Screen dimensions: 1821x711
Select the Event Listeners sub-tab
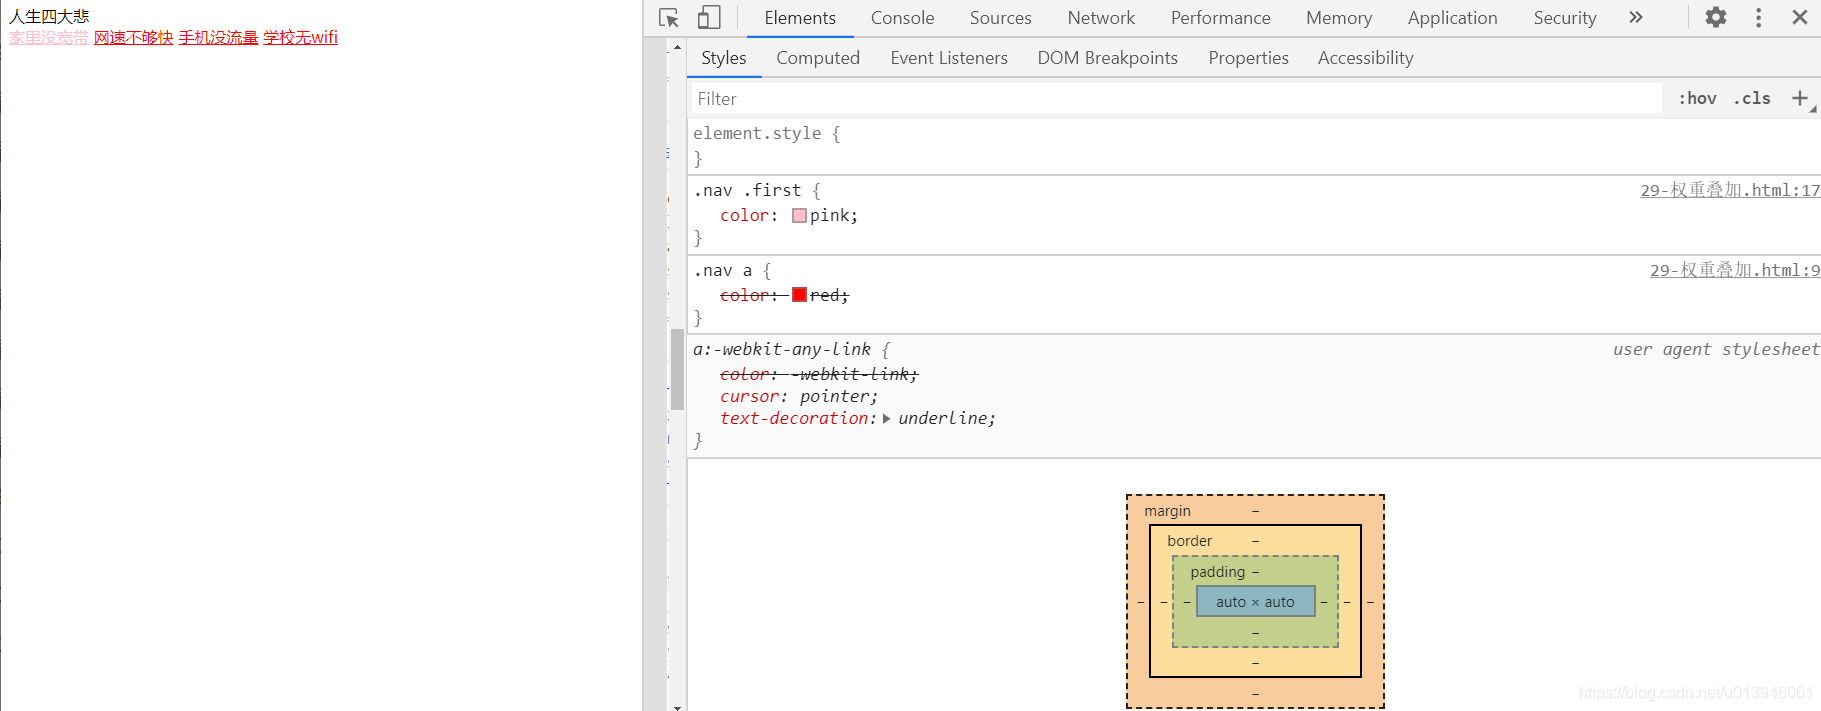949,58
